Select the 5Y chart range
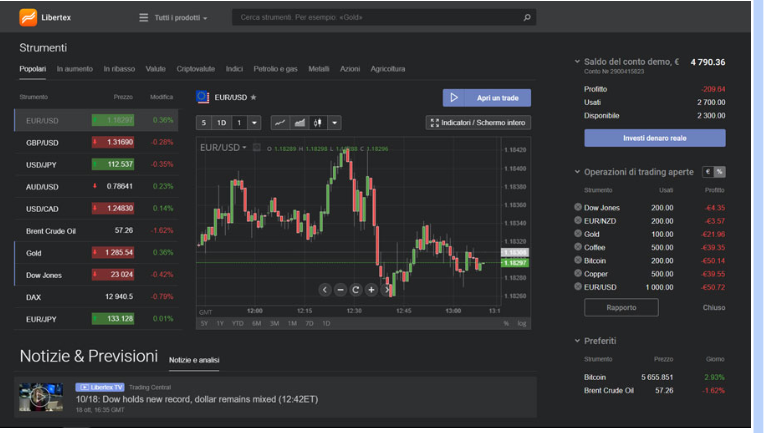 [204, 323]
